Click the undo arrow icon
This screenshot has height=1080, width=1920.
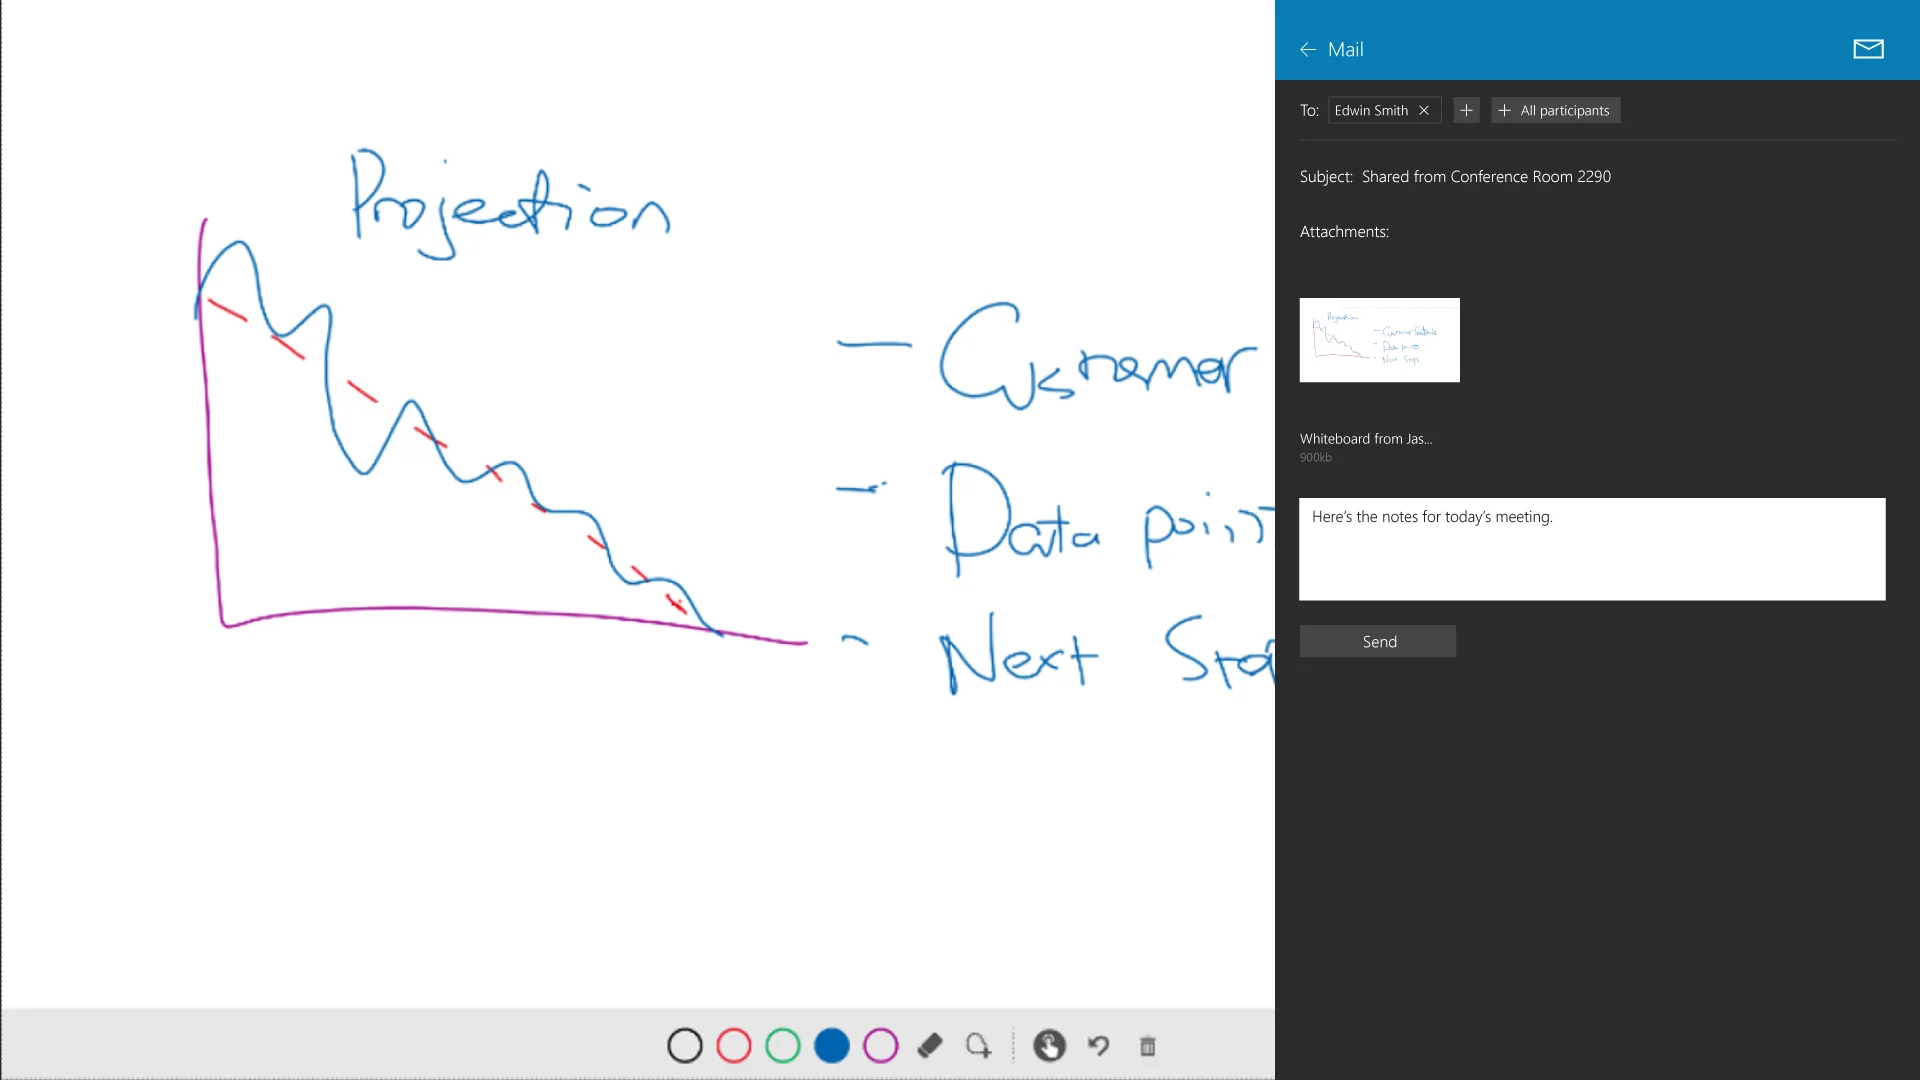(1098, 1046)
